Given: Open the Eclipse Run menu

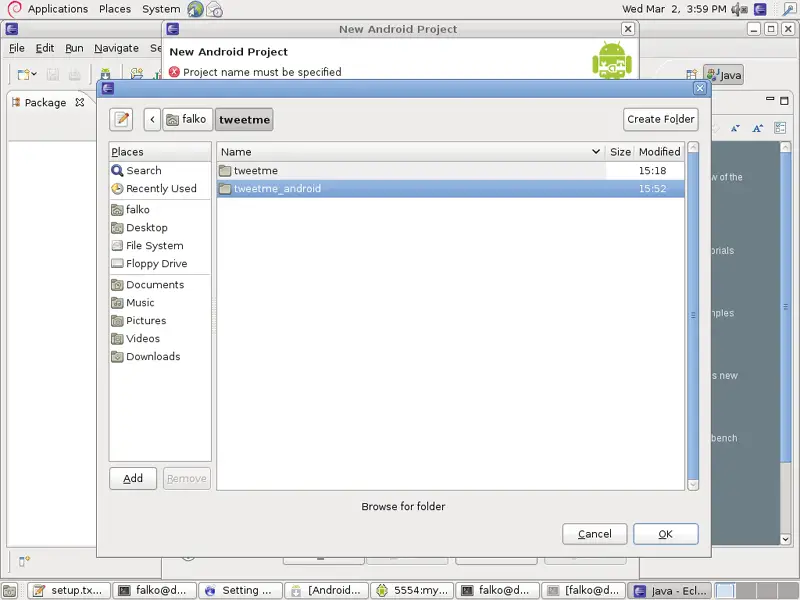Looking at the screenshot, I should pyautogui.click(x=74, y=48).
